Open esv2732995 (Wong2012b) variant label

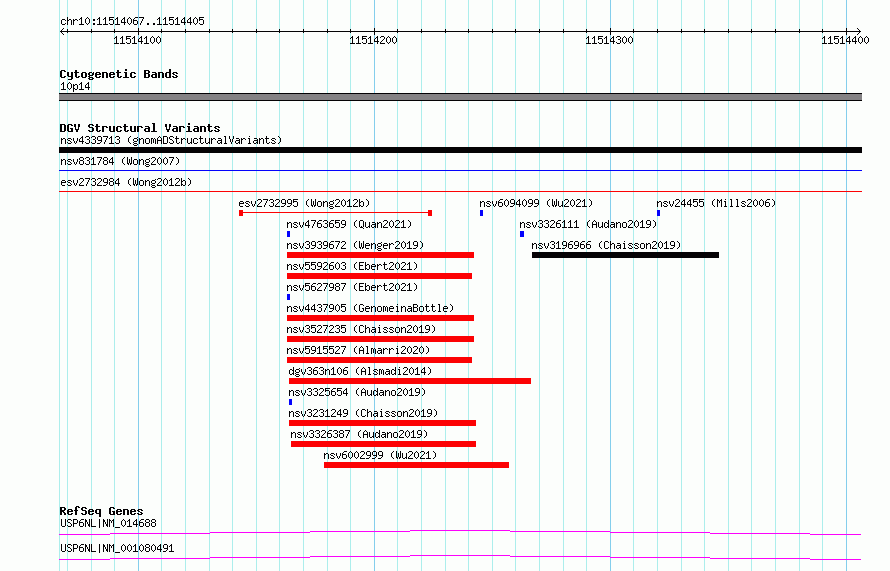click(304, 203)
